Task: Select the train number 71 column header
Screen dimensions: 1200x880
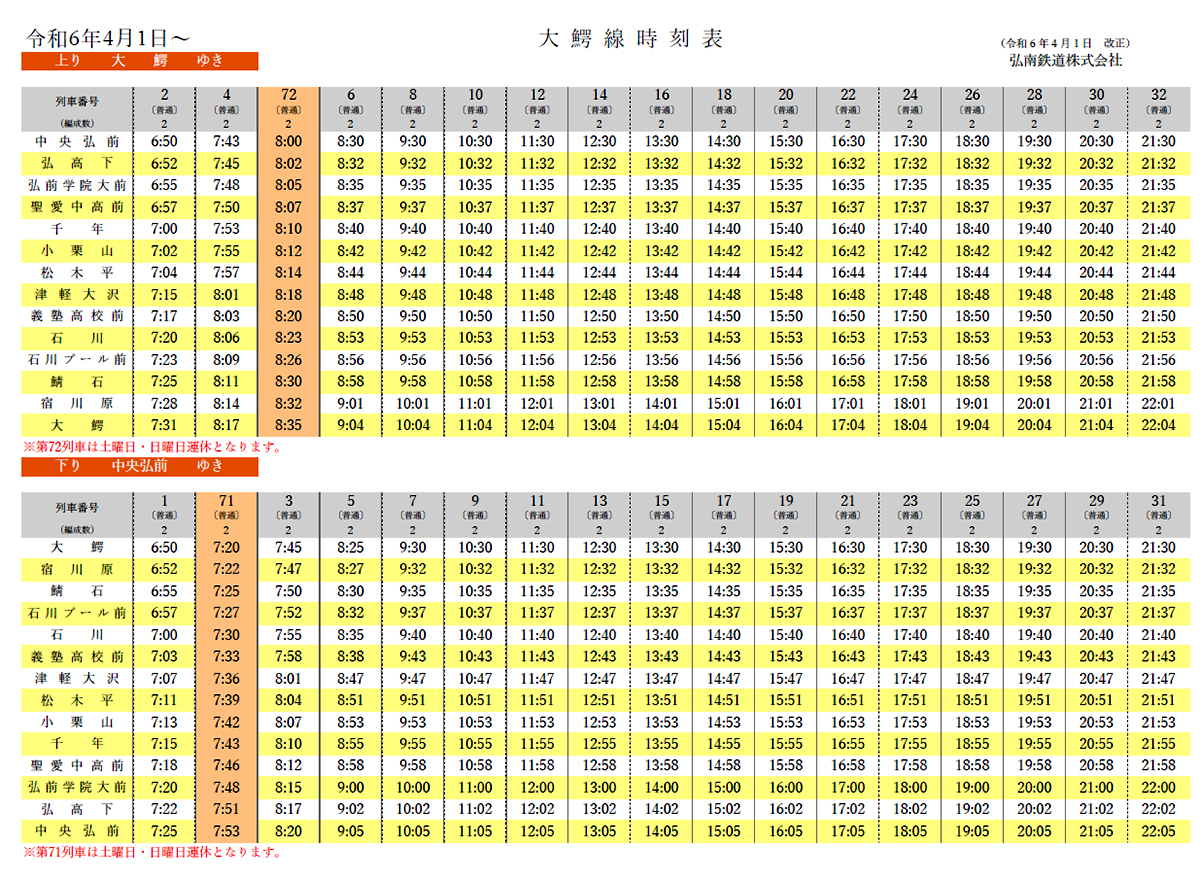Action: (226, 501)
